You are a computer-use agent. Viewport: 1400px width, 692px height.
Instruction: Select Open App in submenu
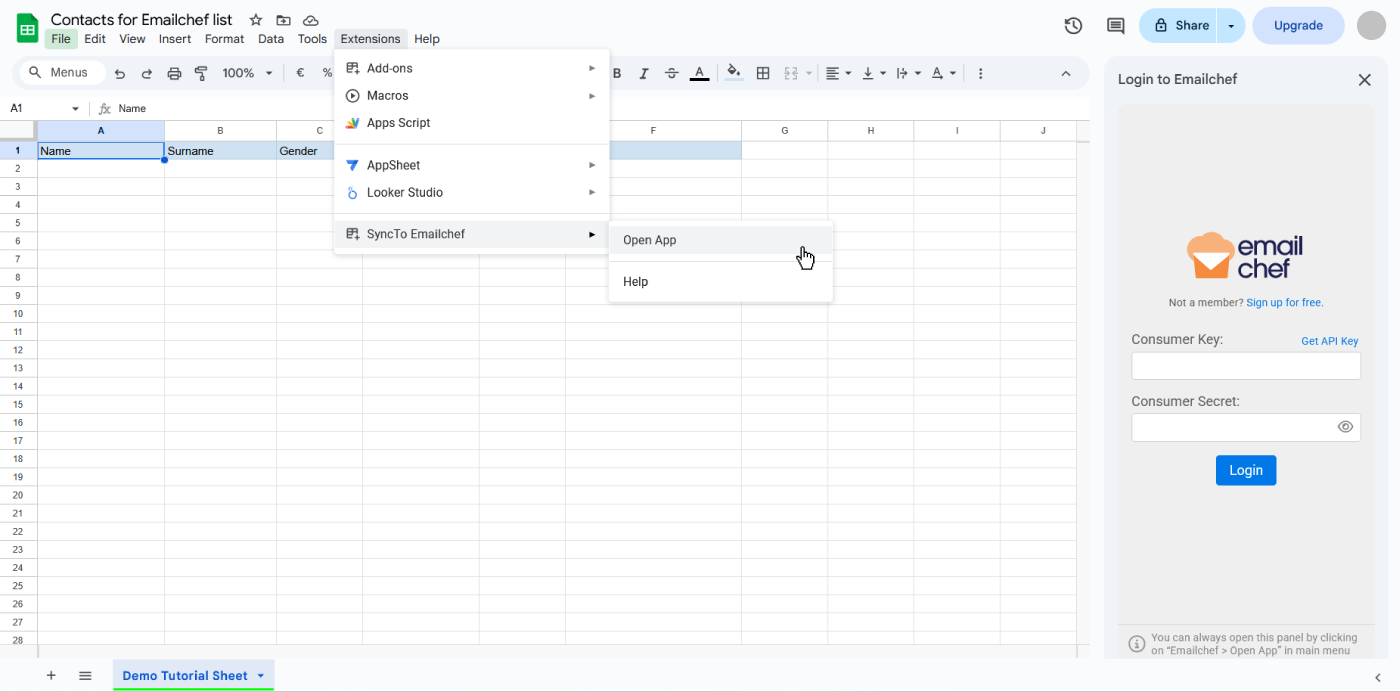[650, 240]
